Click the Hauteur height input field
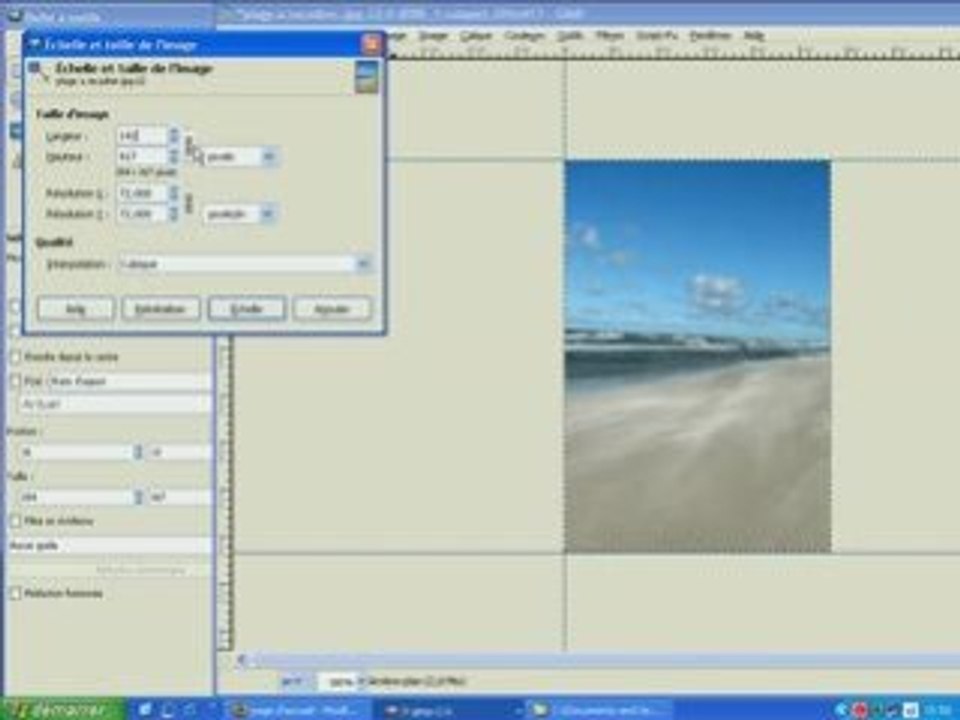Image resolution: width=960 pixels, height=720 pixels. pos(142,156)
